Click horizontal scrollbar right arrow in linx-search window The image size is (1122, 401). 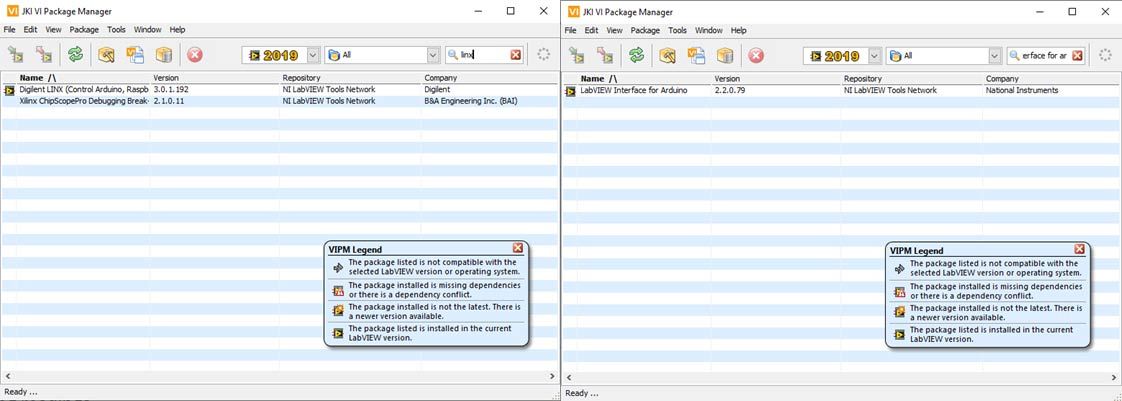pos(552,376)
